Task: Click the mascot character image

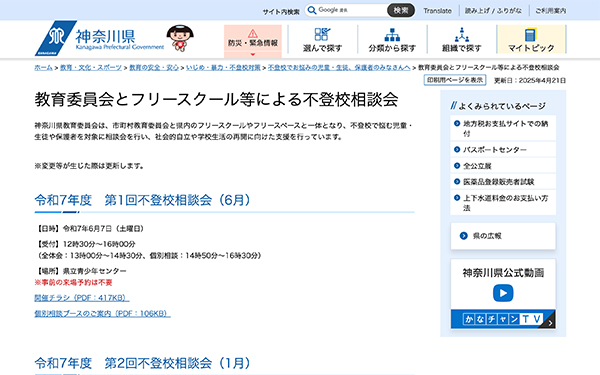Action: [x=180, y=38]
